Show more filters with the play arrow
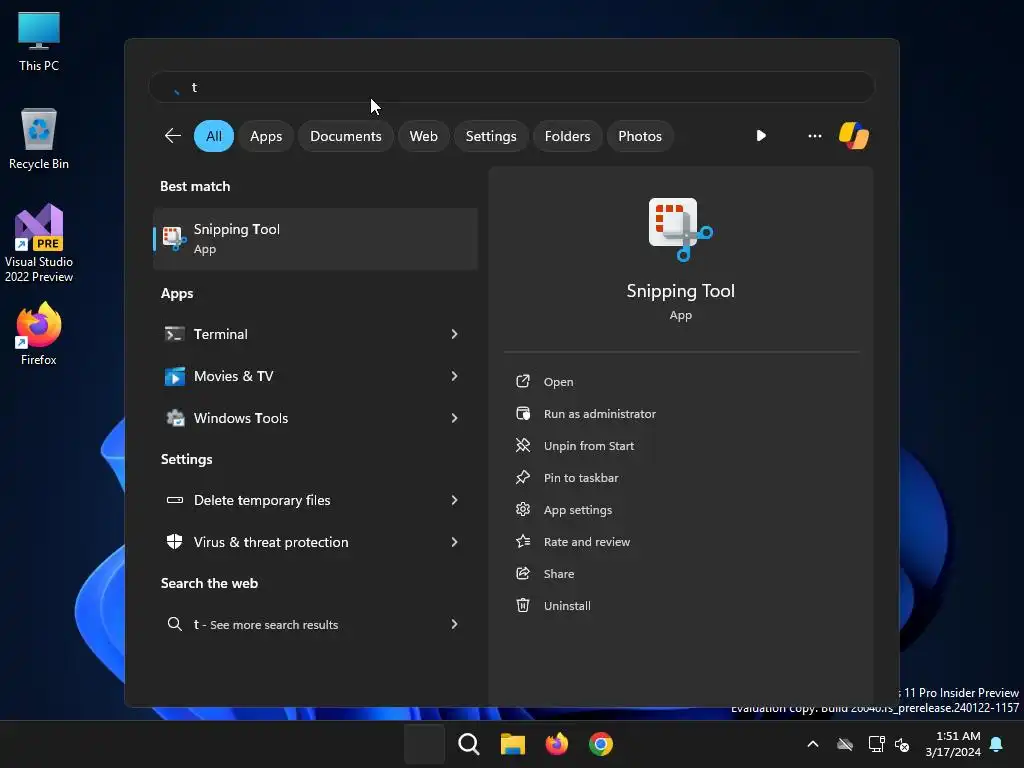The height and width of the screenshot is (768, 1024). (x=761, y=136)
